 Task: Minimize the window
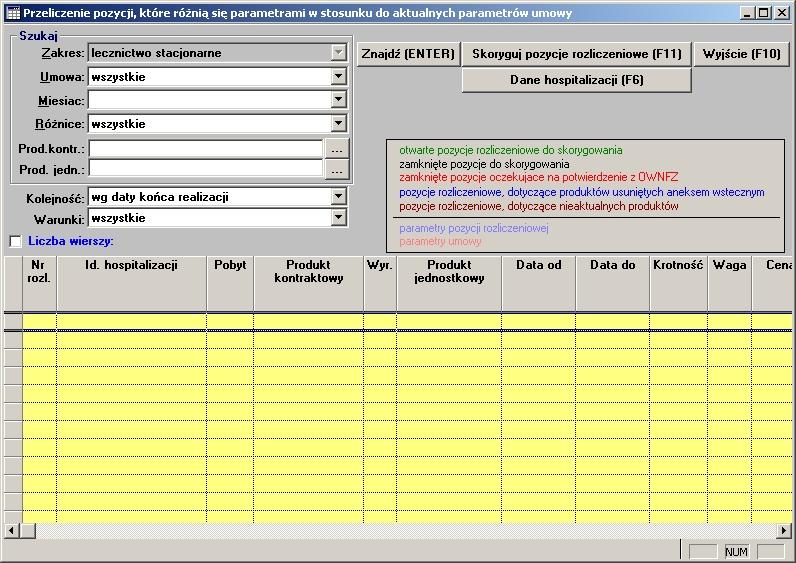click(746, 13)
